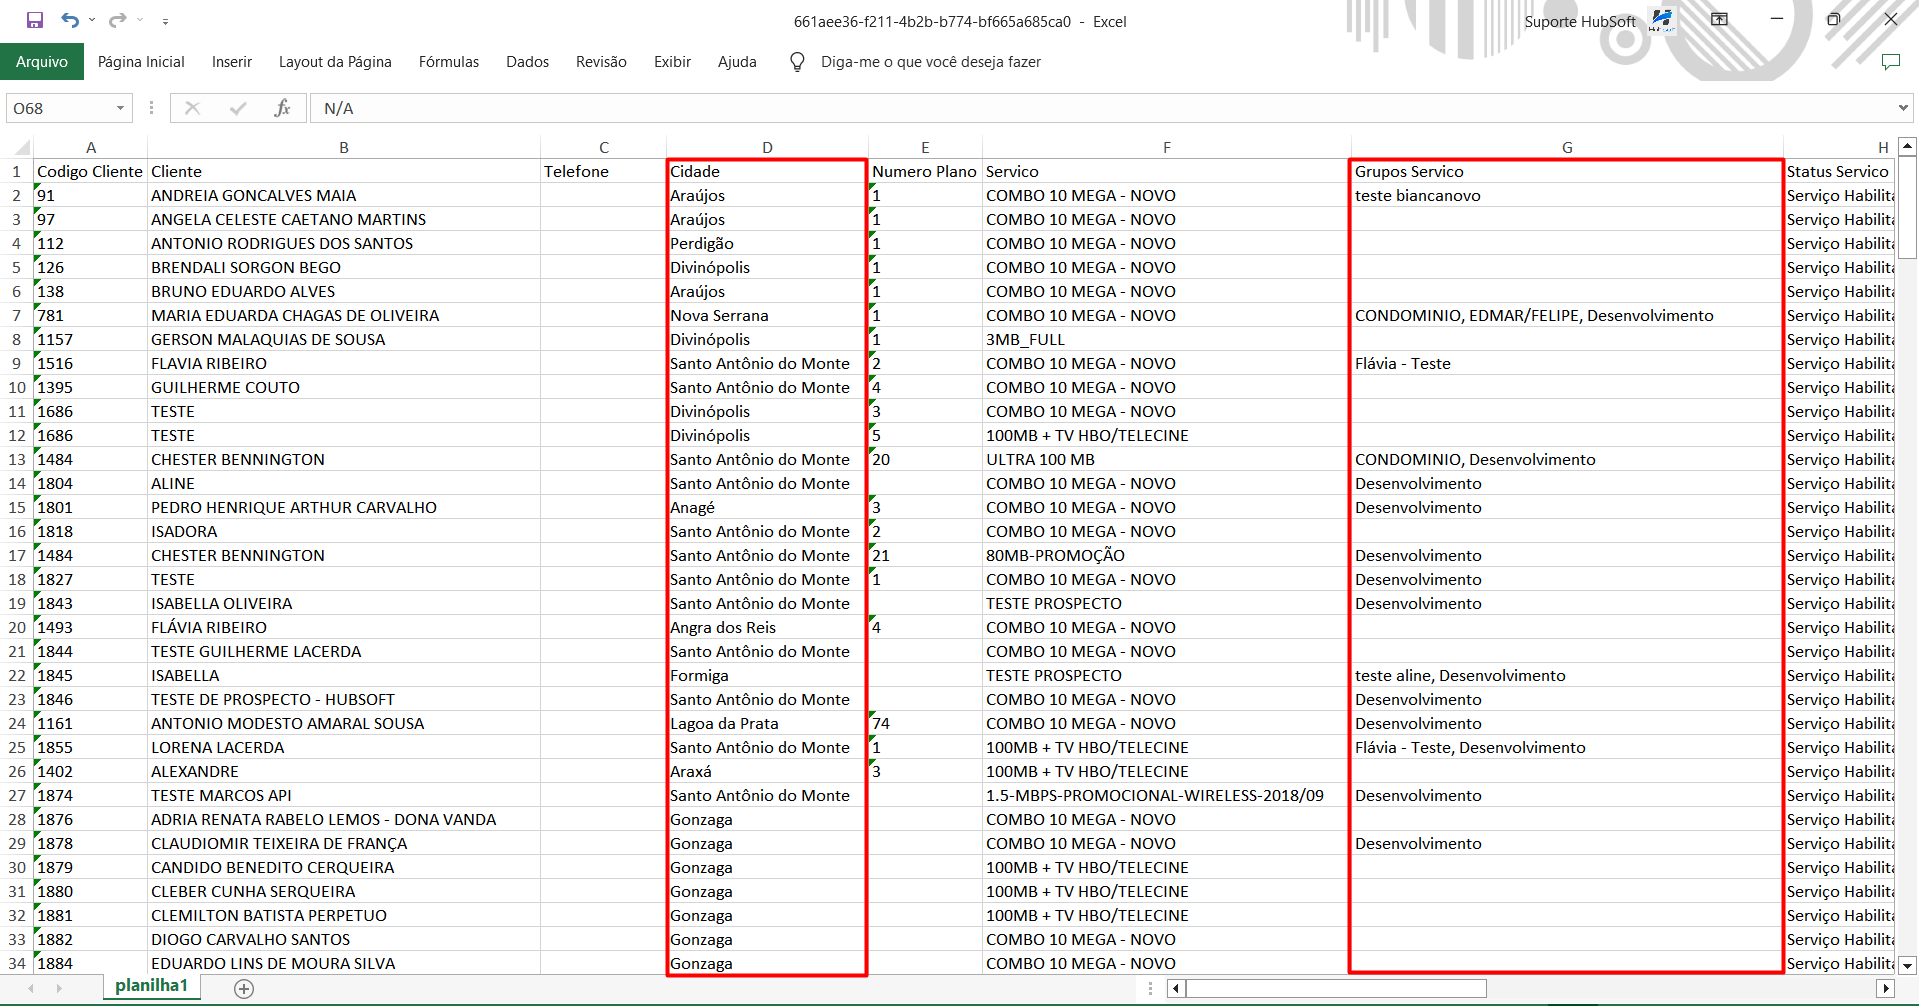This screenshot has height=1006, width=1919.
Task: Select cell 'Lagoa da Prata'
Action: point(767,723)
